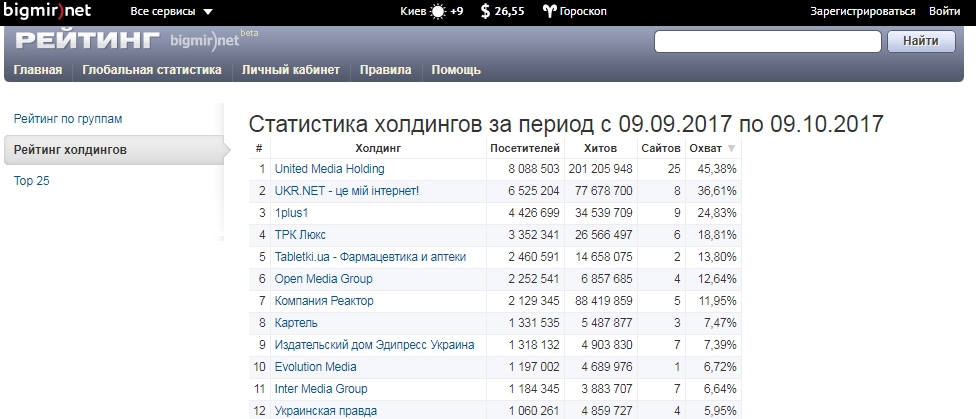
Task: Open the Помощь menu item
Action: click(456, 70)
